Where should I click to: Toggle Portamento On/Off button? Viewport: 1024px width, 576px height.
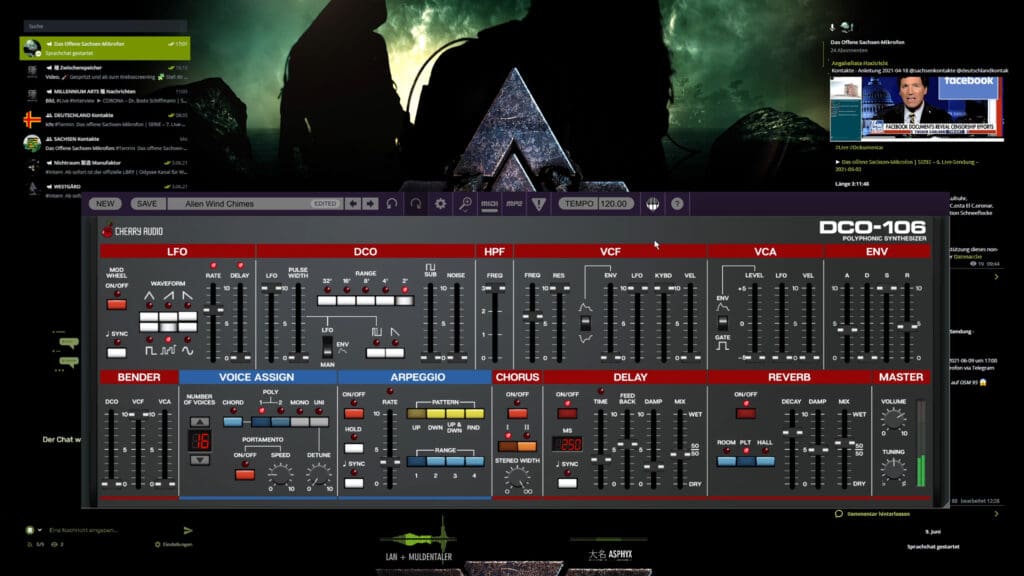pyautogui.click(x=245, y=474)
